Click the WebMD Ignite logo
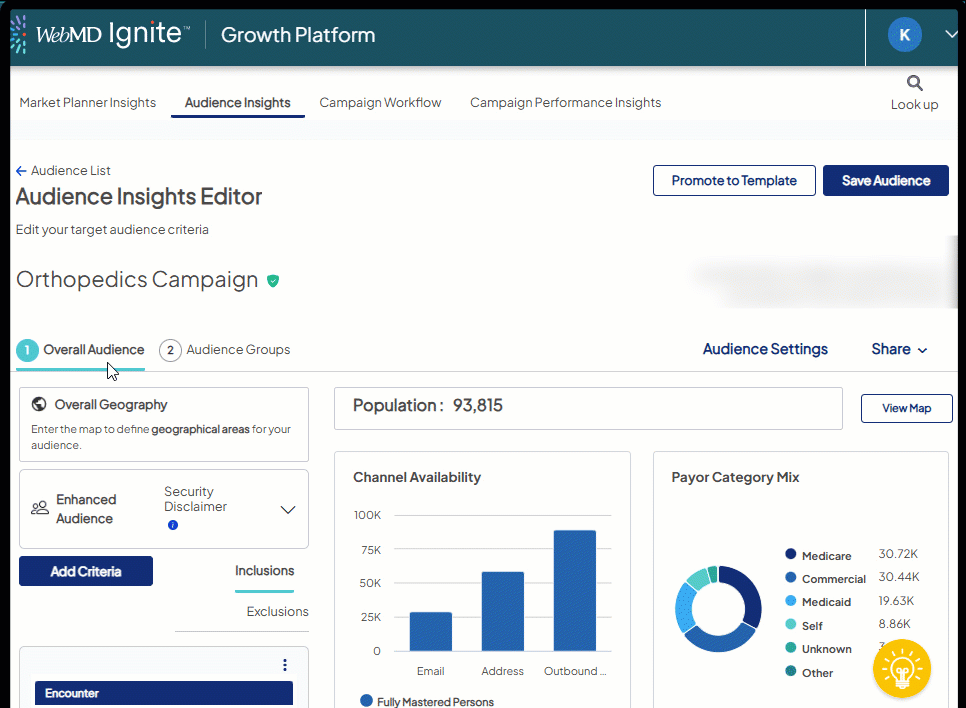 pyautogui.click(x=100, y=35)
